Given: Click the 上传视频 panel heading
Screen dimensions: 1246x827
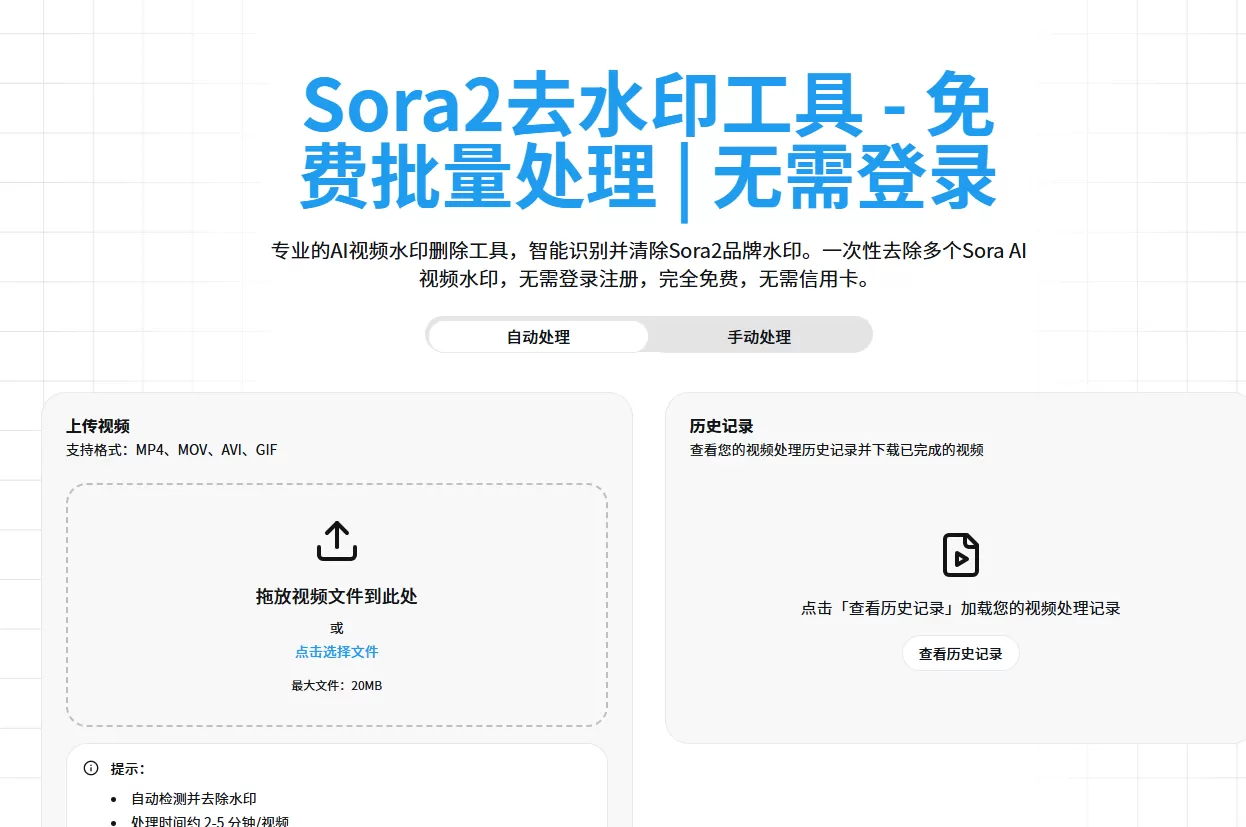Looking at the screenshot, I should point(100,425).
